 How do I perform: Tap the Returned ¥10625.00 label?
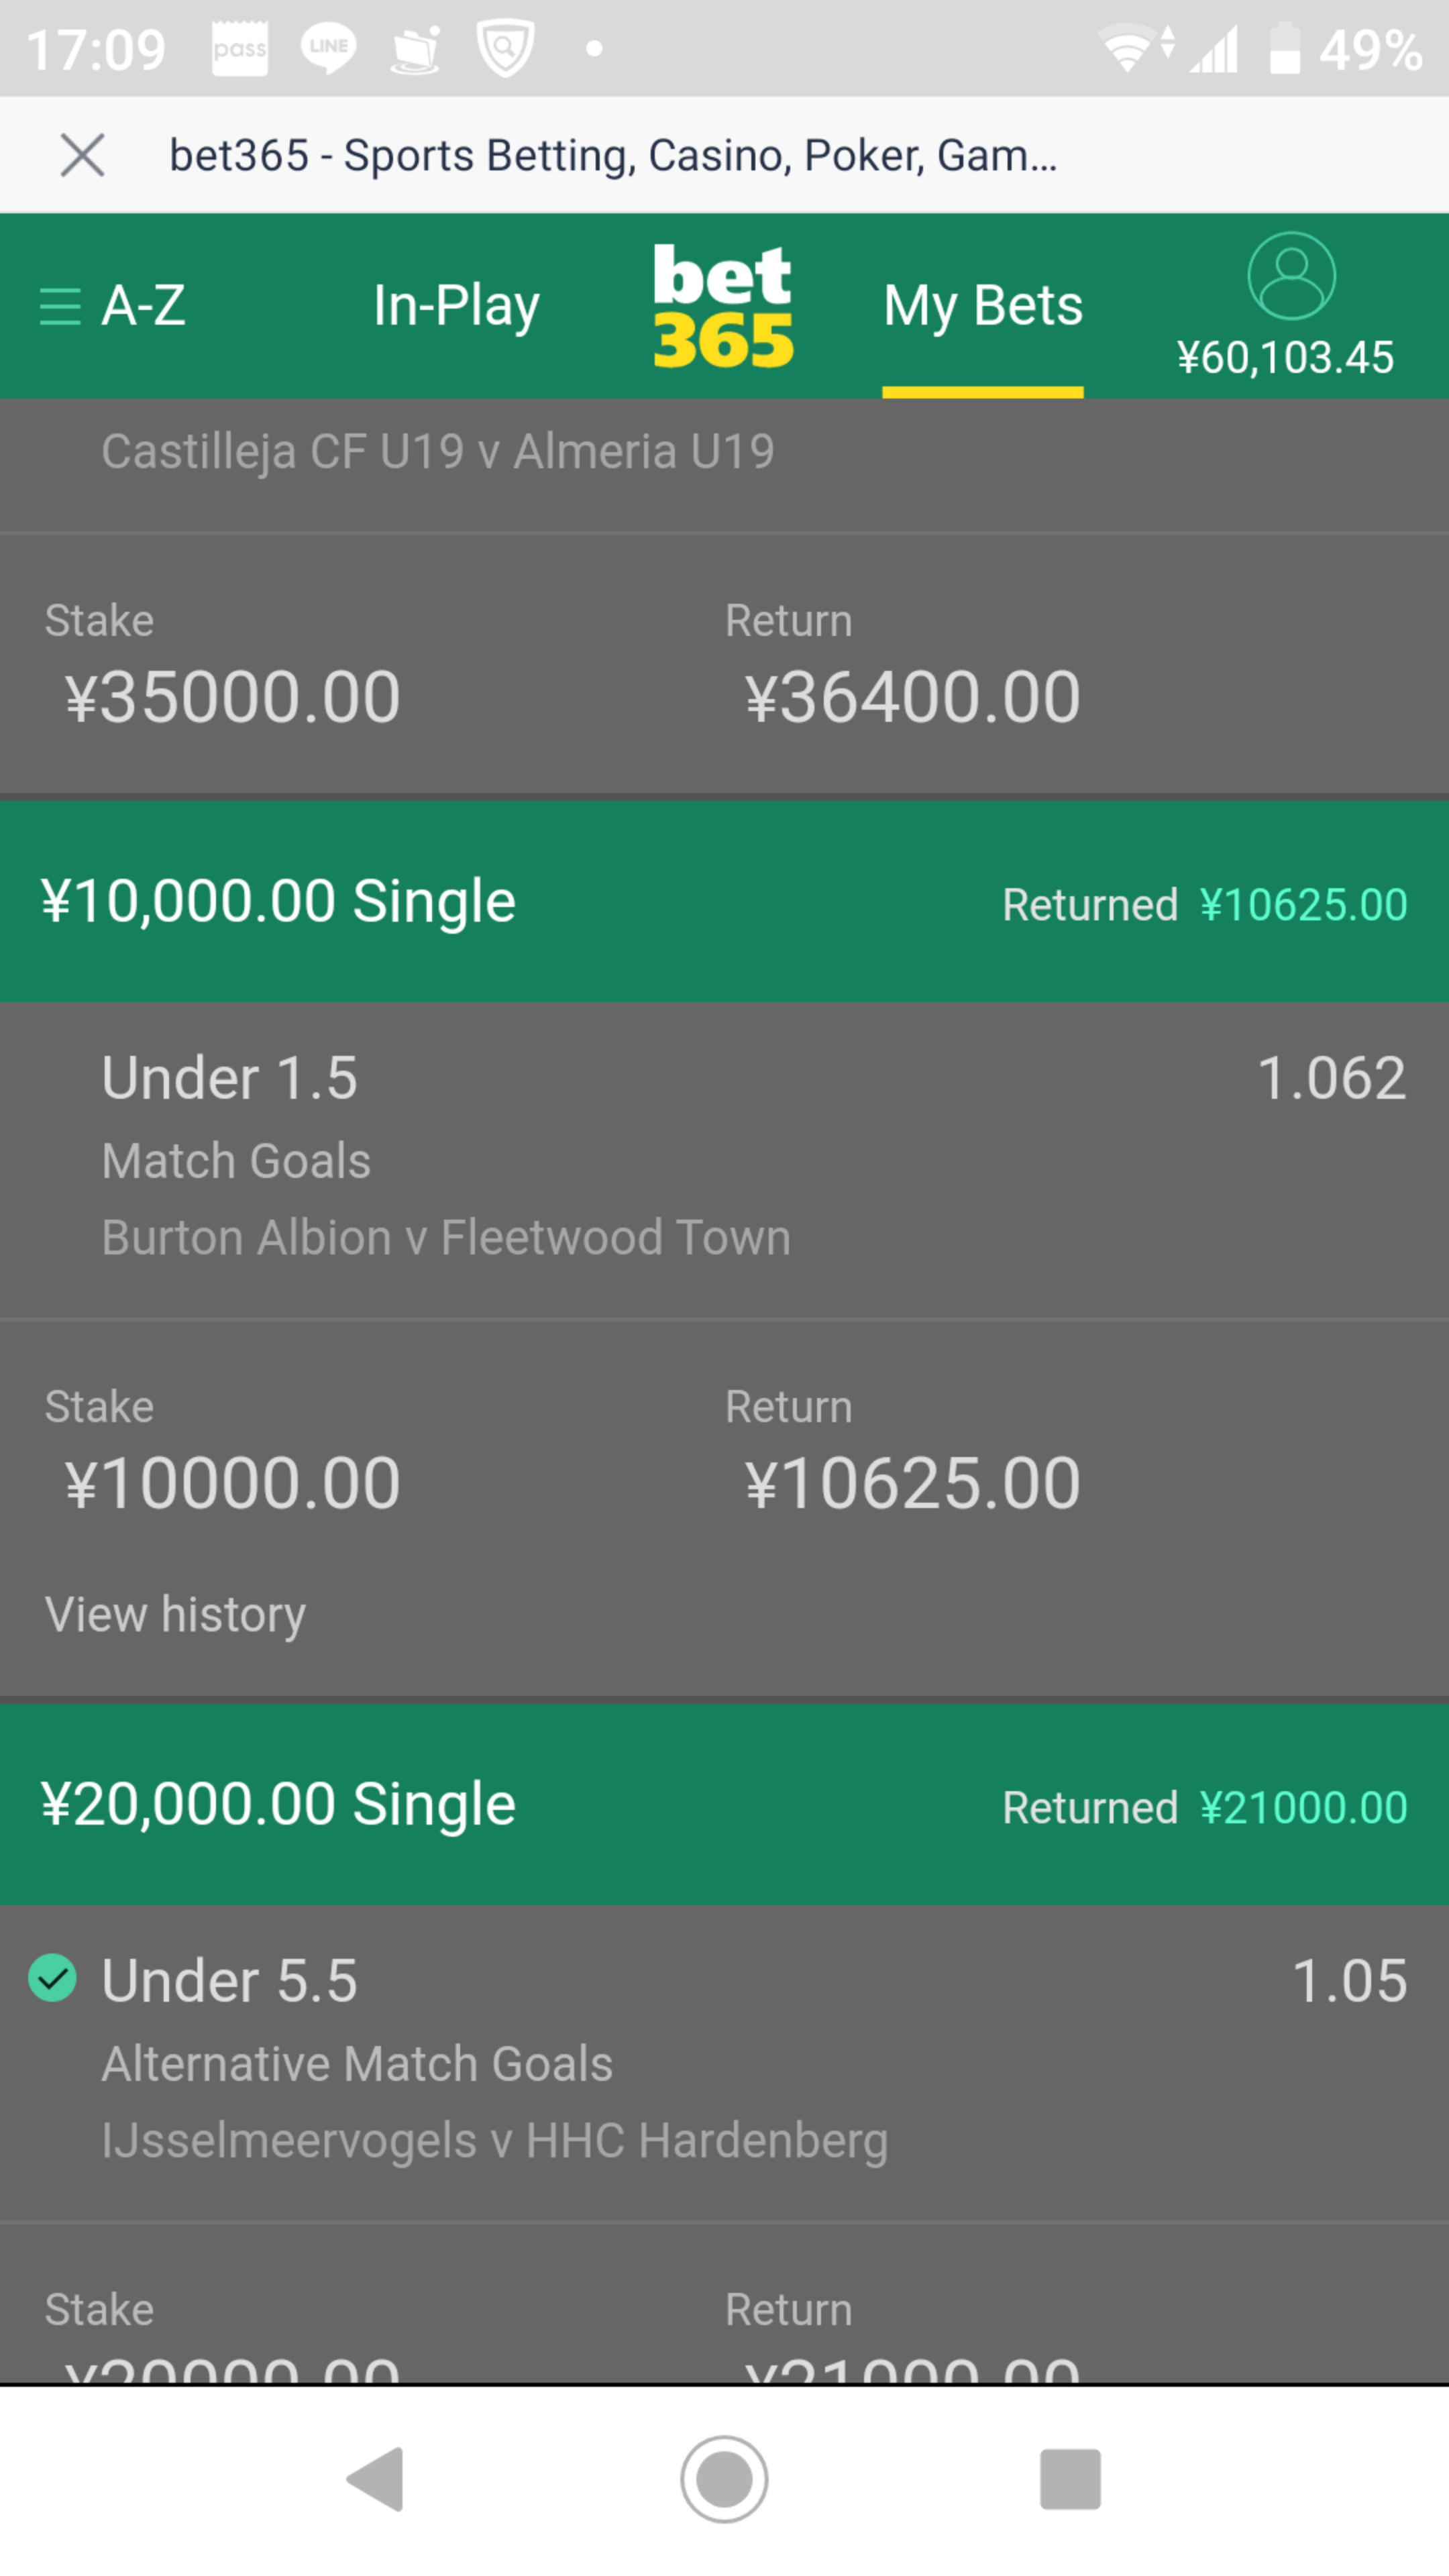click(1205, 905)
